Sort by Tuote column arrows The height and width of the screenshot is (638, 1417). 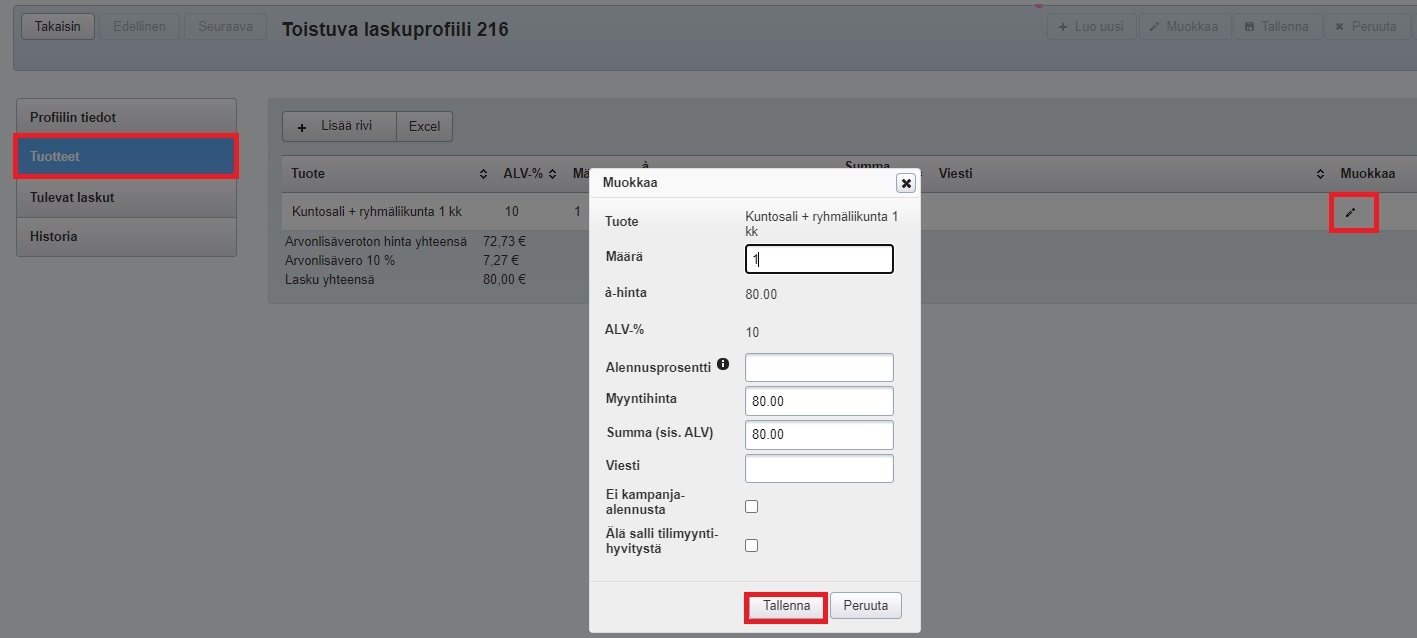click(x=484, y=174)
